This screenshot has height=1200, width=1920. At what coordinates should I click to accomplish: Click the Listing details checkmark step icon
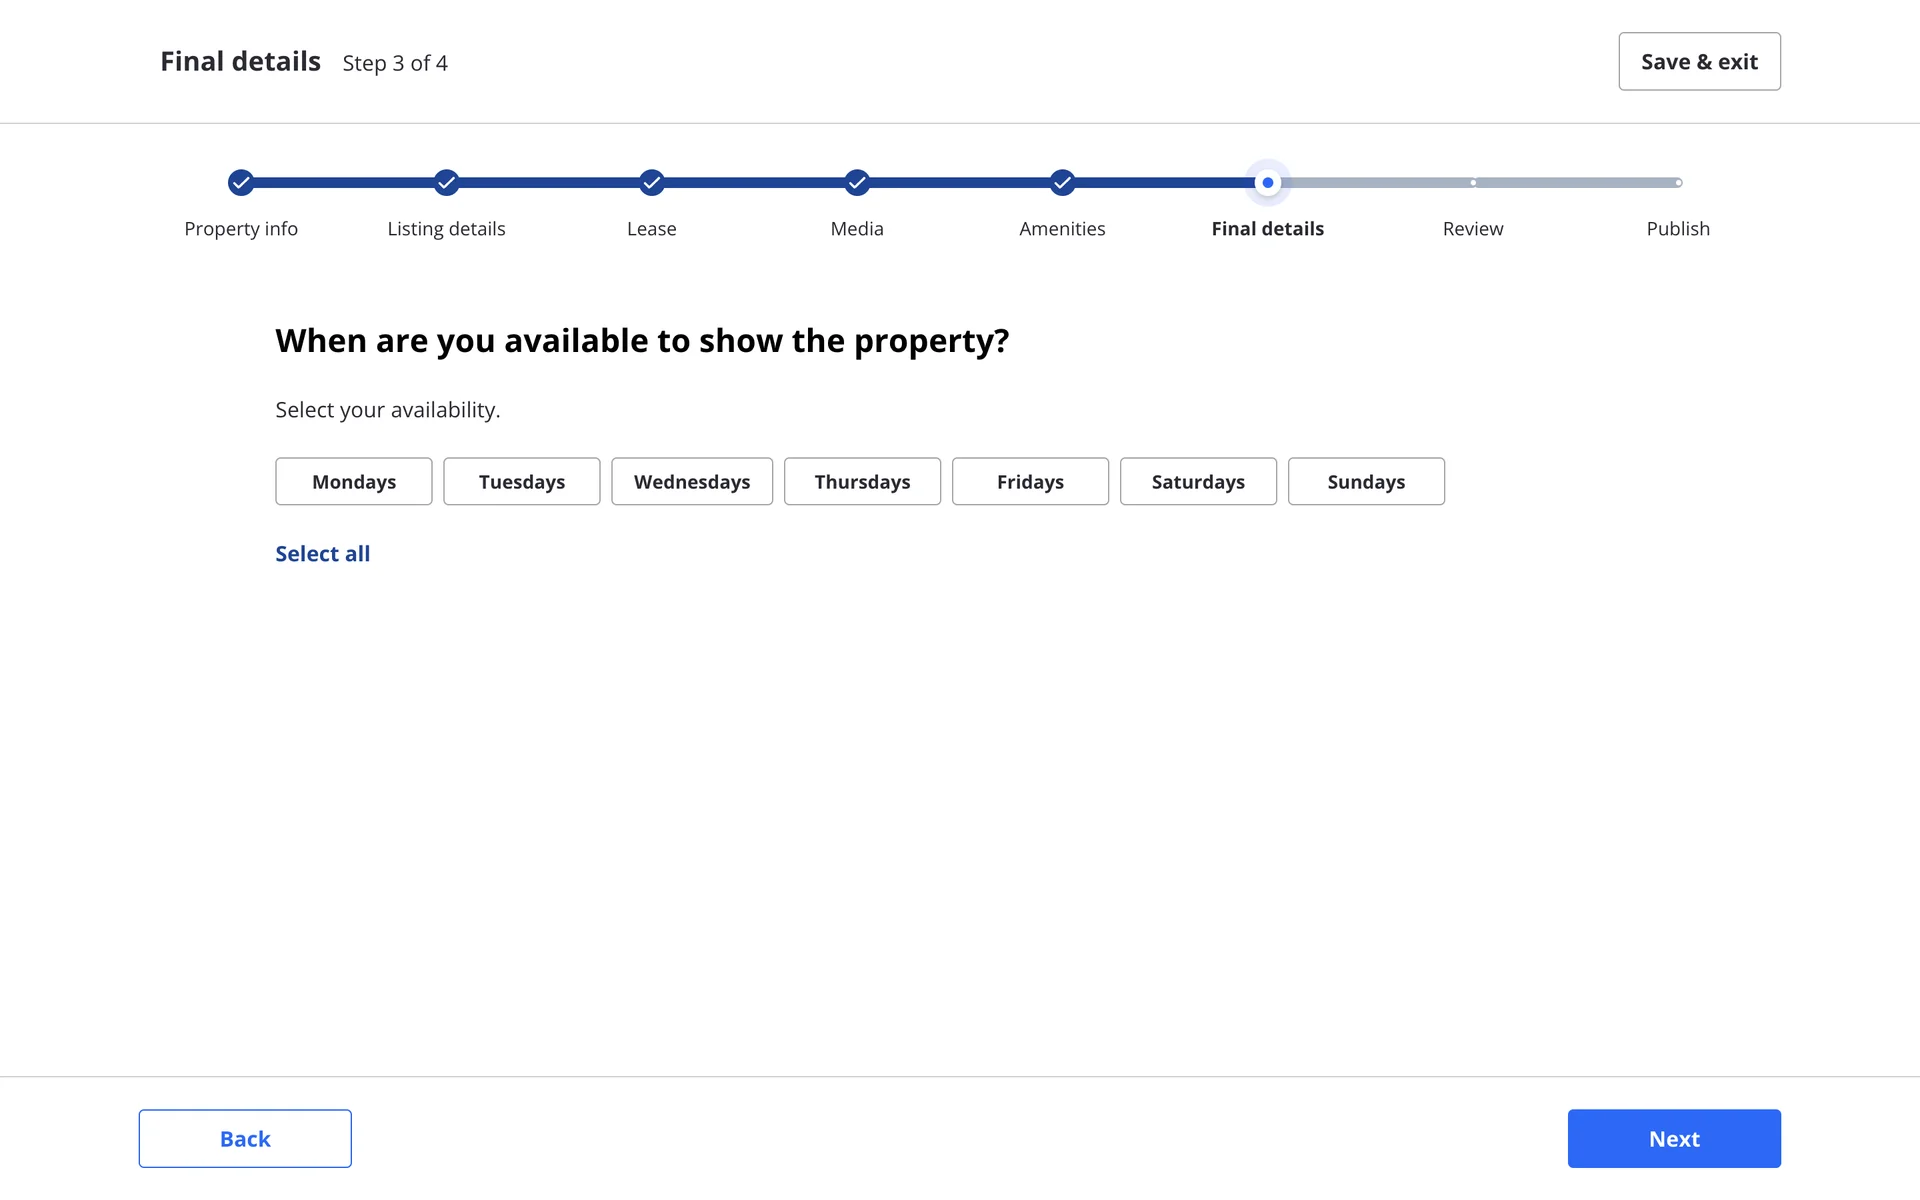pyautogui.click(x=446, y=182)
